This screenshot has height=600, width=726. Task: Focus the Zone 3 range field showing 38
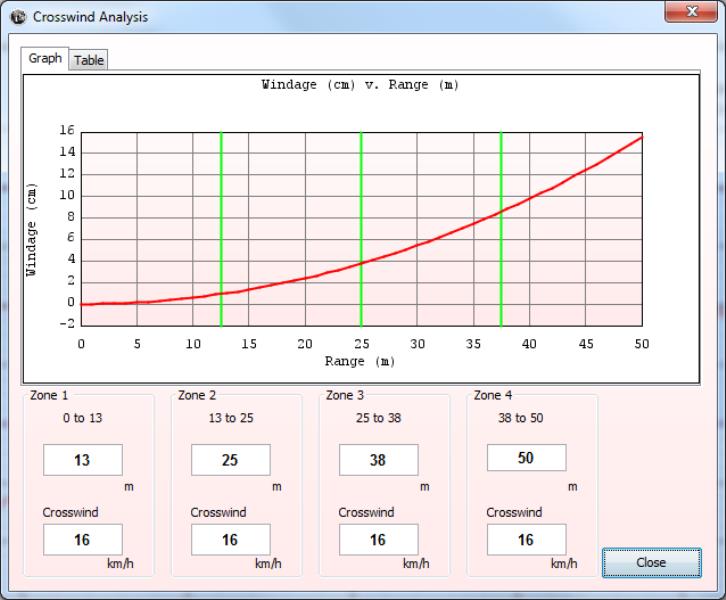(378, 461)
